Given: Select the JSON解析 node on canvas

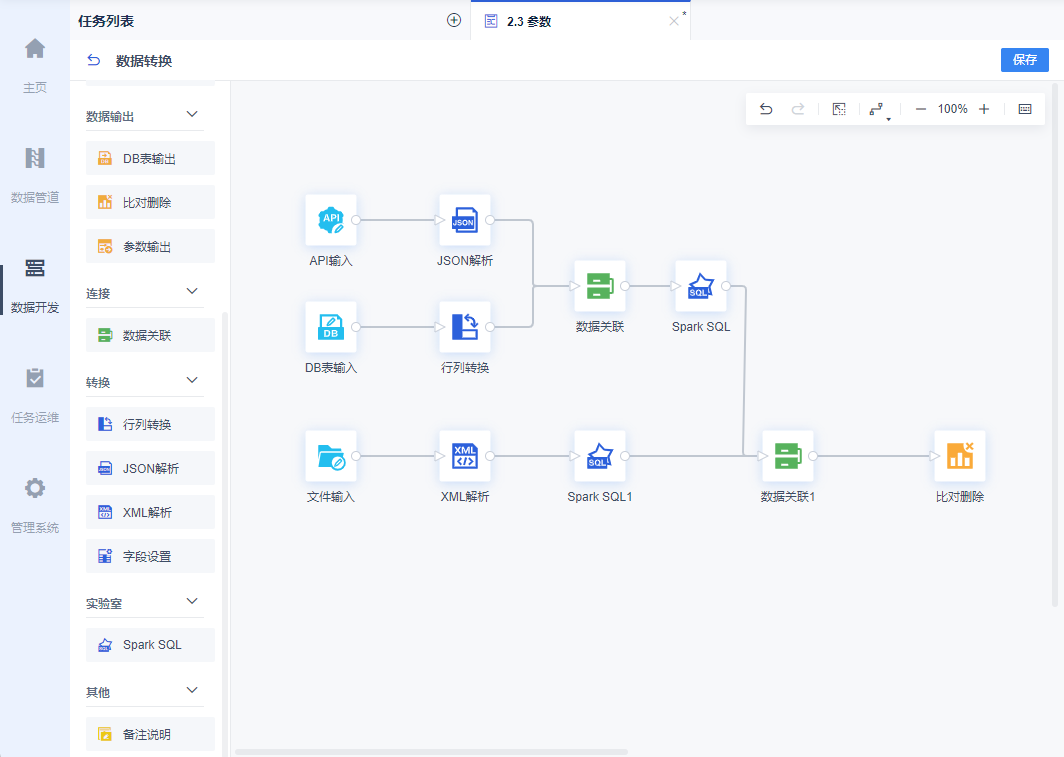Looking at the screenshot, I should [465, 220].
